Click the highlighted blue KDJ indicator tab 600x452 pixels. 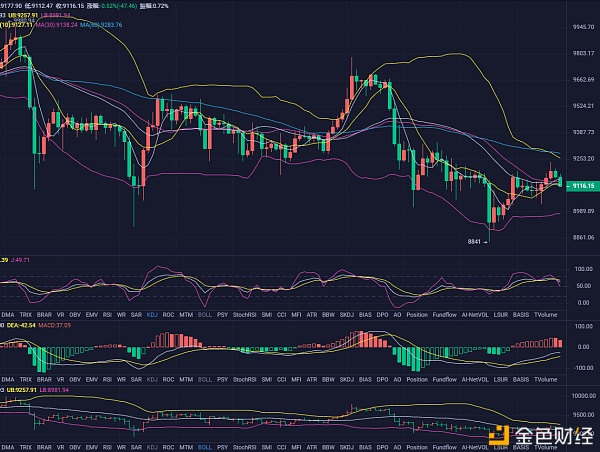(152, 315)
